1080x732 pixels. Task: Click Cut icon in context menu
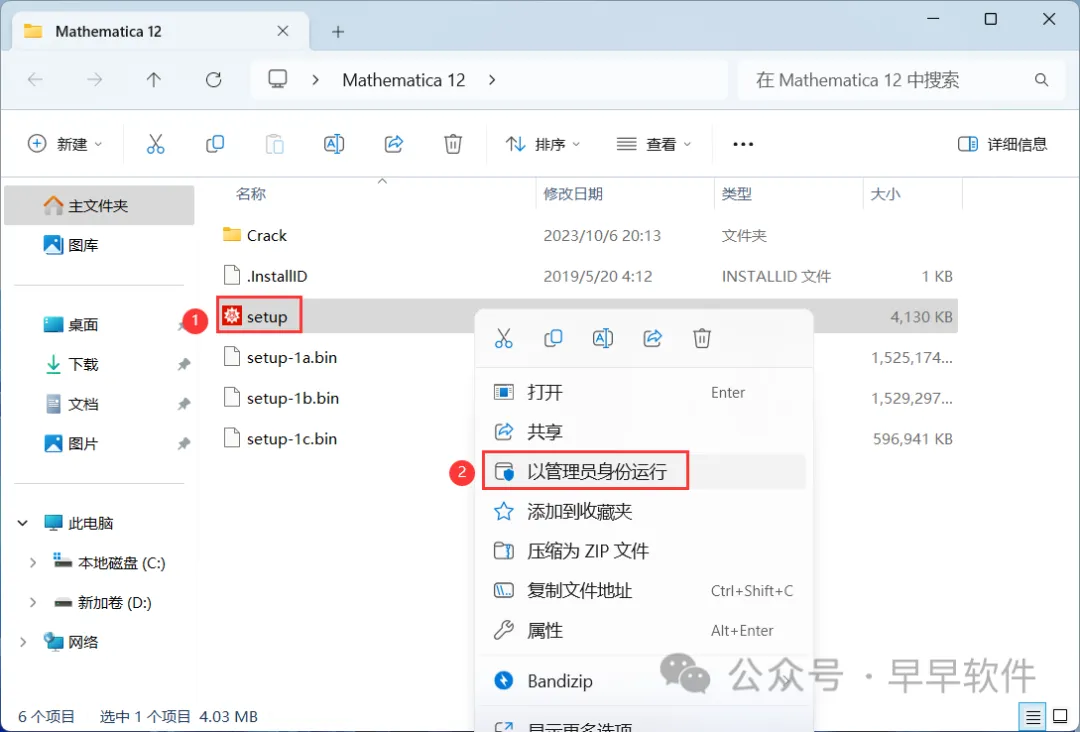[x=503, y=338]
